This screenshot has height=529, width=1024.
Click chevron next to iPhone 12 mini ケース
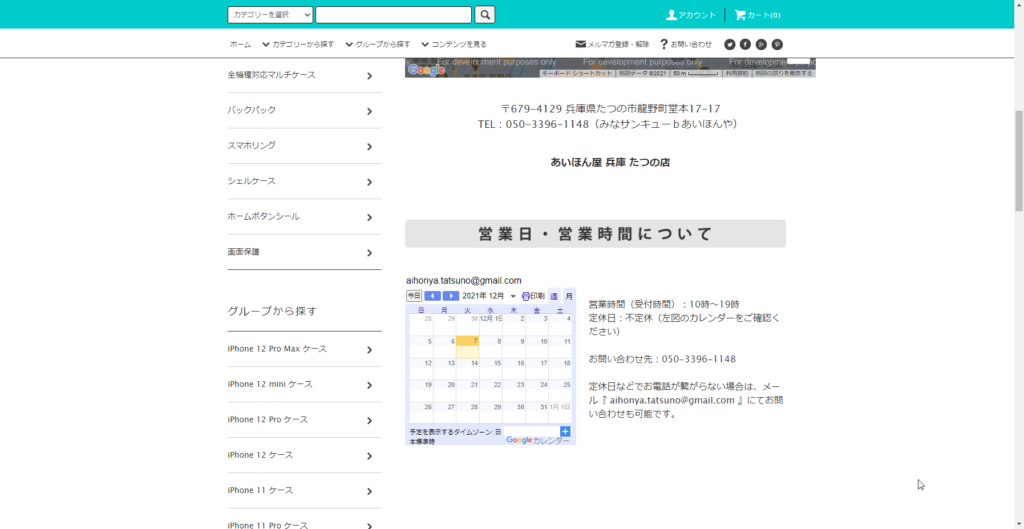click(x=370, y=385)
